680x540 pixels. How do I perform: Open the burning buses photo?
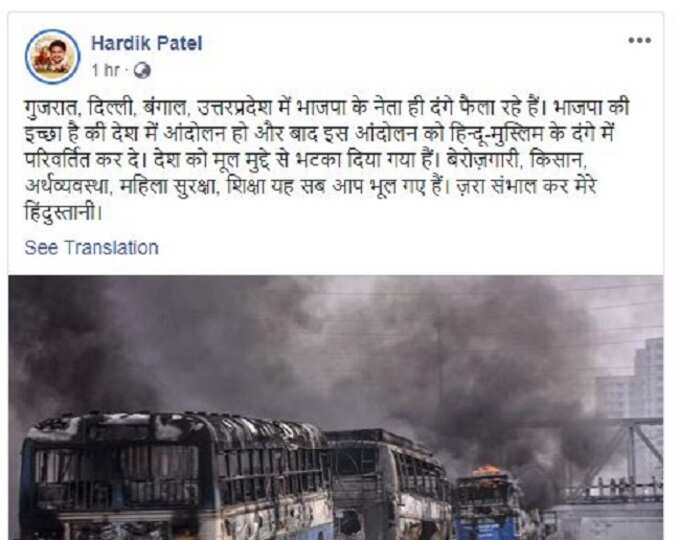point(336,407)
